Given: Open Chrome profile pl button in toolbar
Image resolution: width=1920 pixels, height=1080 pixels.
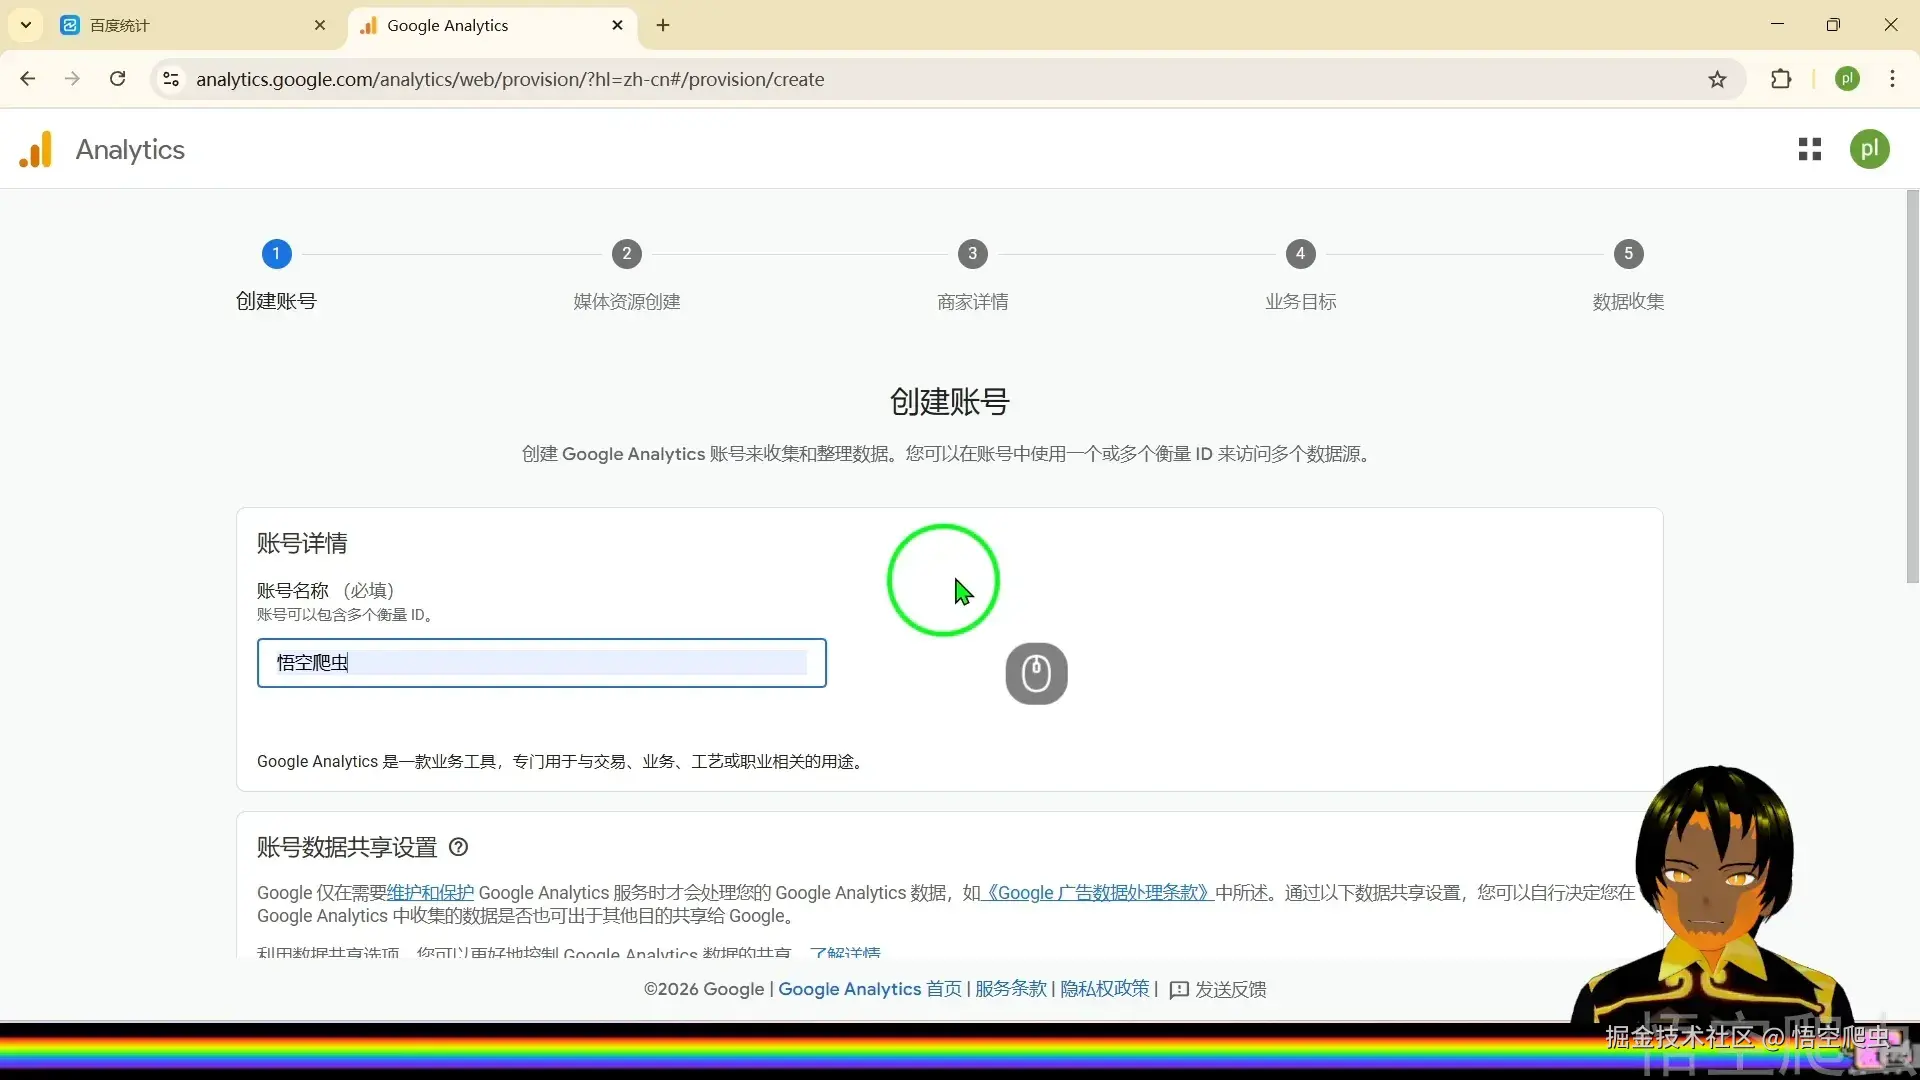Looking at the screenshot, I should coord(1847,79).
